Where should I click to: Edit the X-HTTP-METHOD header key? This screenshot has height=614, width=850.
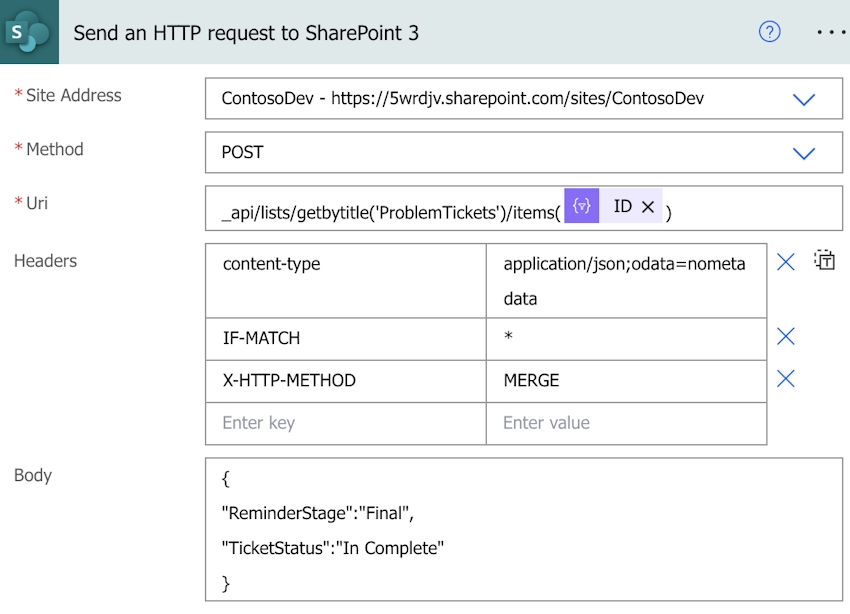coord(346,381)
